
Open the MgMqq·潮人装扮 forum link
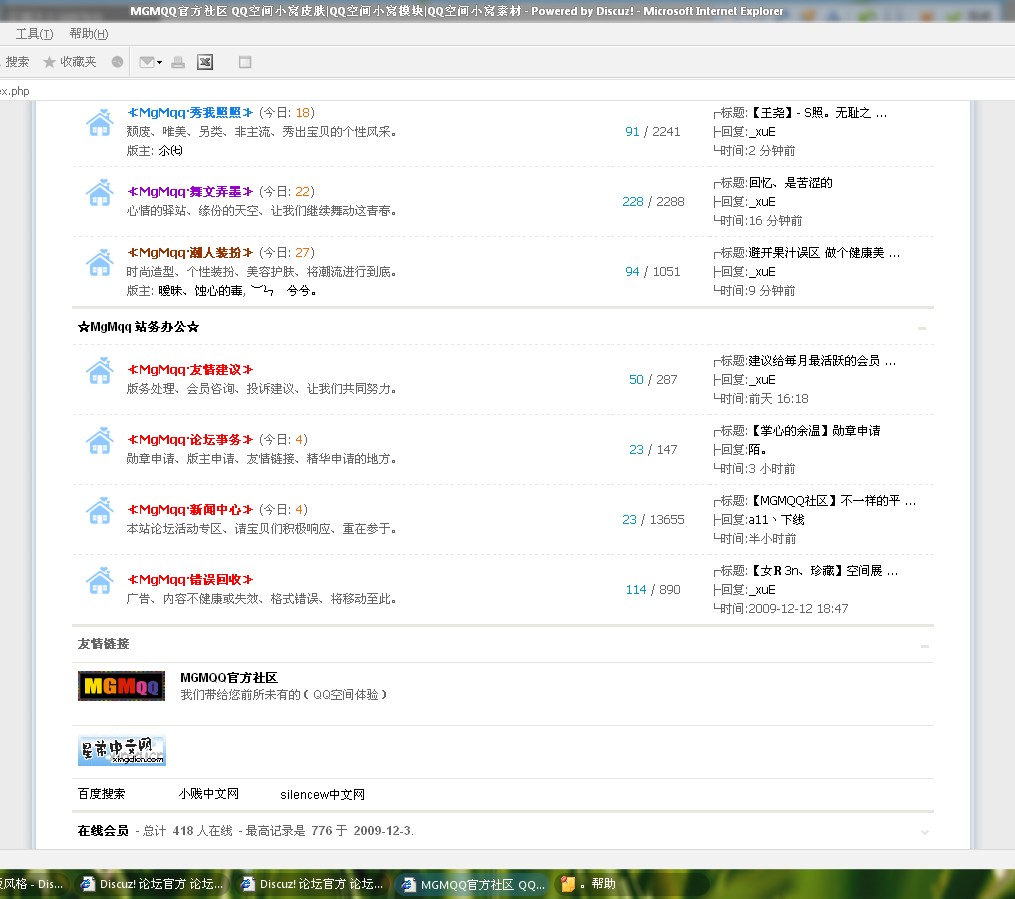point(190,252)
